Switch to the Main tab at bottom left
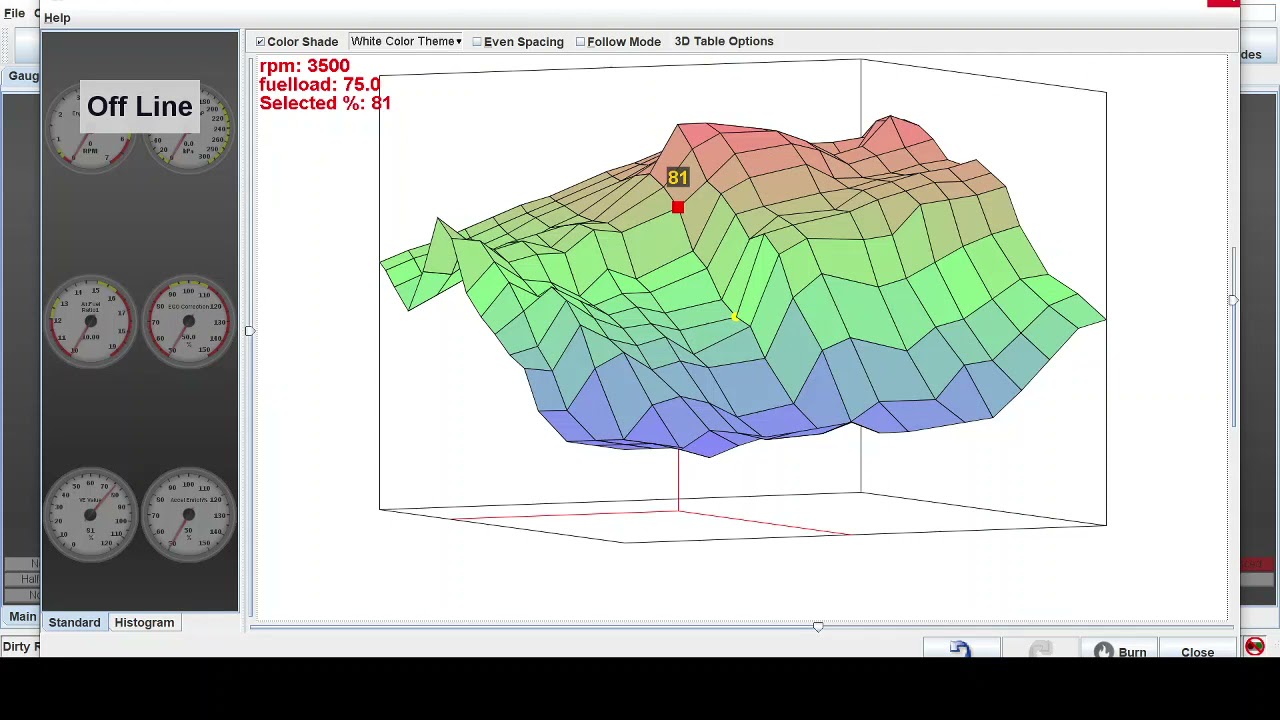This screenshot has height=720, width=1280. (22, 617)
